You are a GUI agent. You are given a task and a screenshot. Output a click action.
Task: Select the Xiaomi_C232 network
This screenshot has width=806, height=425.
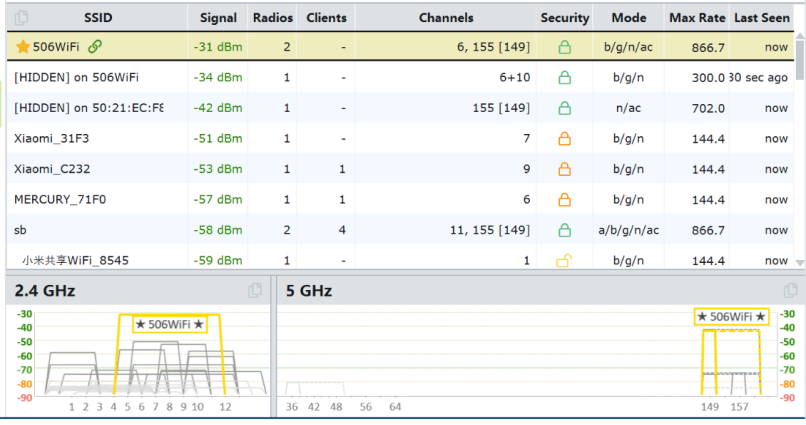tap(400, 169)
